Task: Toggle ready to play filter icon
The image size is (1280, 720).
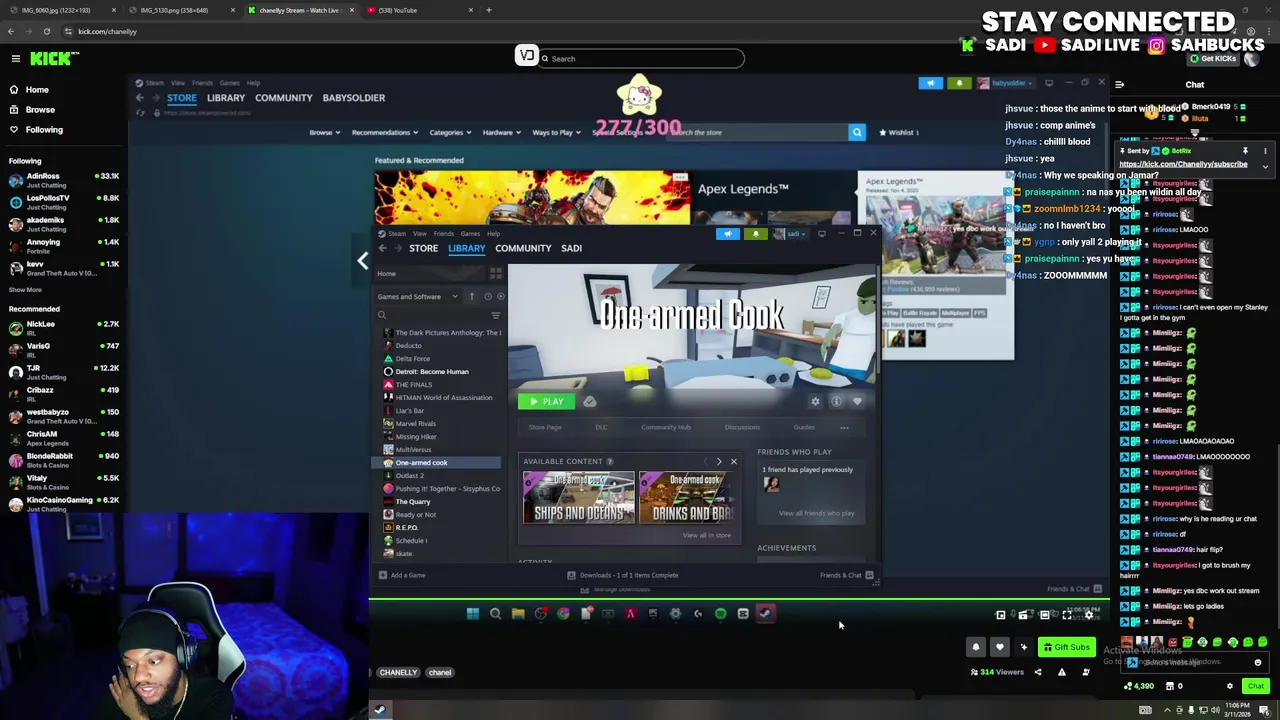Action: (501, 296)
